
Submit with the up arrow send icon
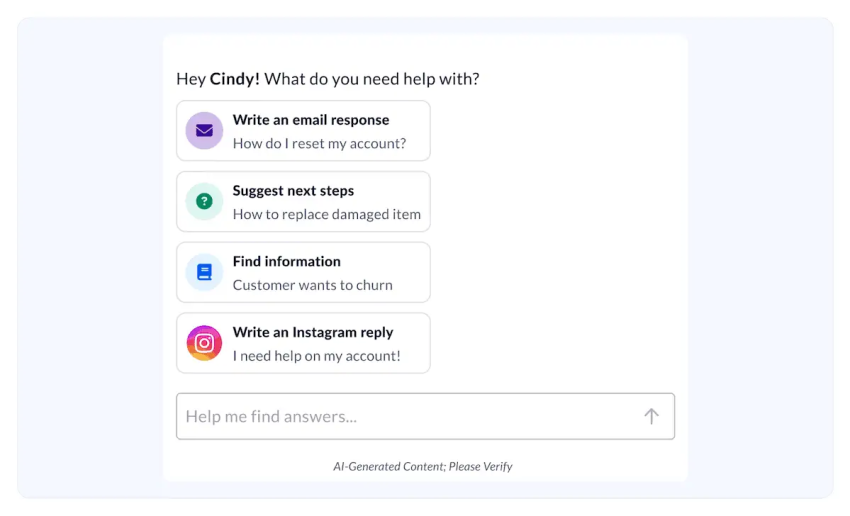pyautogui.click(x=651, y=416)
